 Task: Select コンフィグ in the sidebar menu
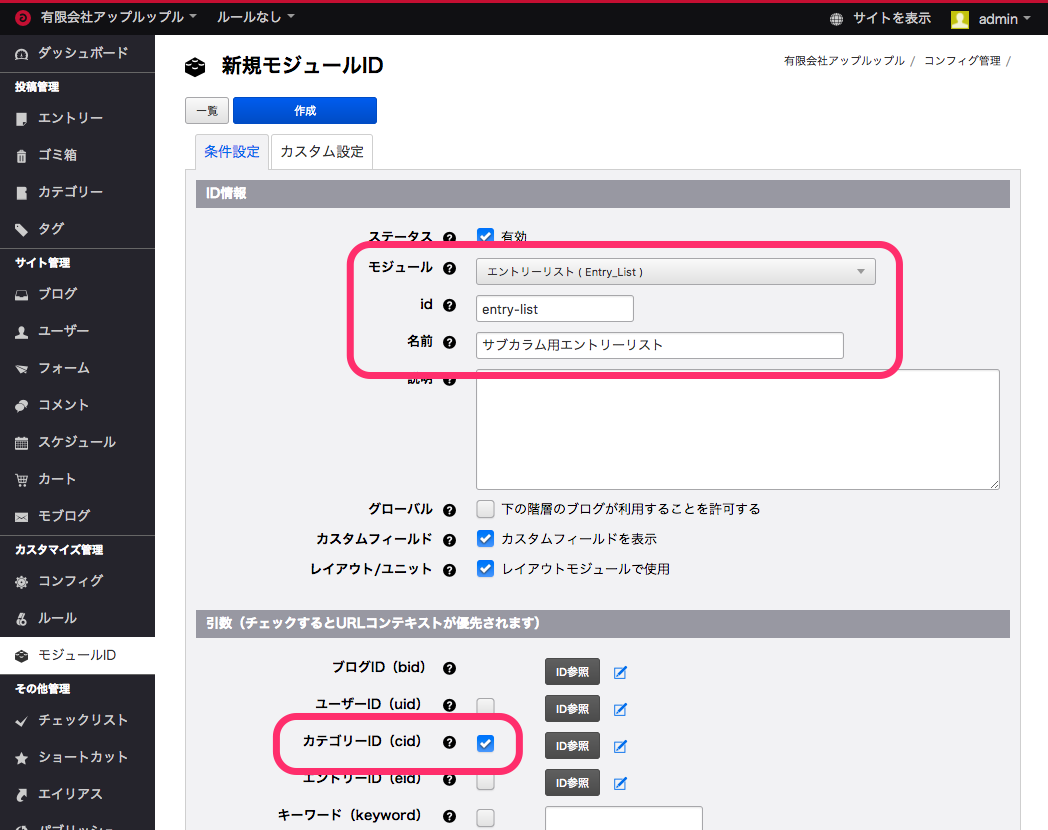coord(70,581)
